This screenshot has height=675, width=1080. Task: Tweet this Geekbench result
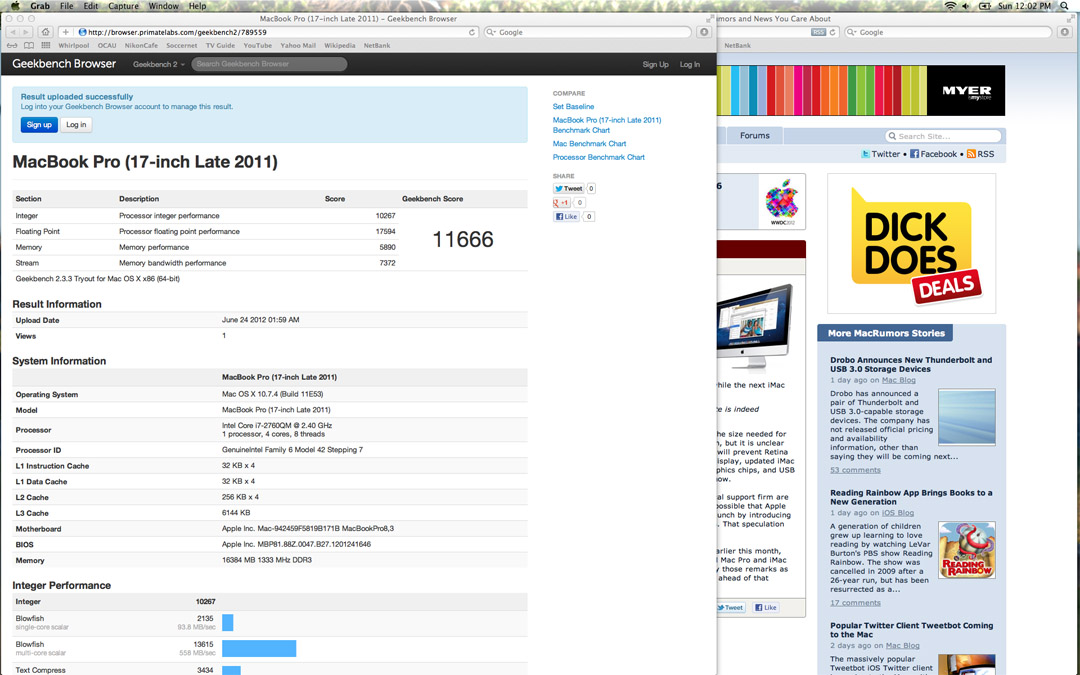pos(569,189)
